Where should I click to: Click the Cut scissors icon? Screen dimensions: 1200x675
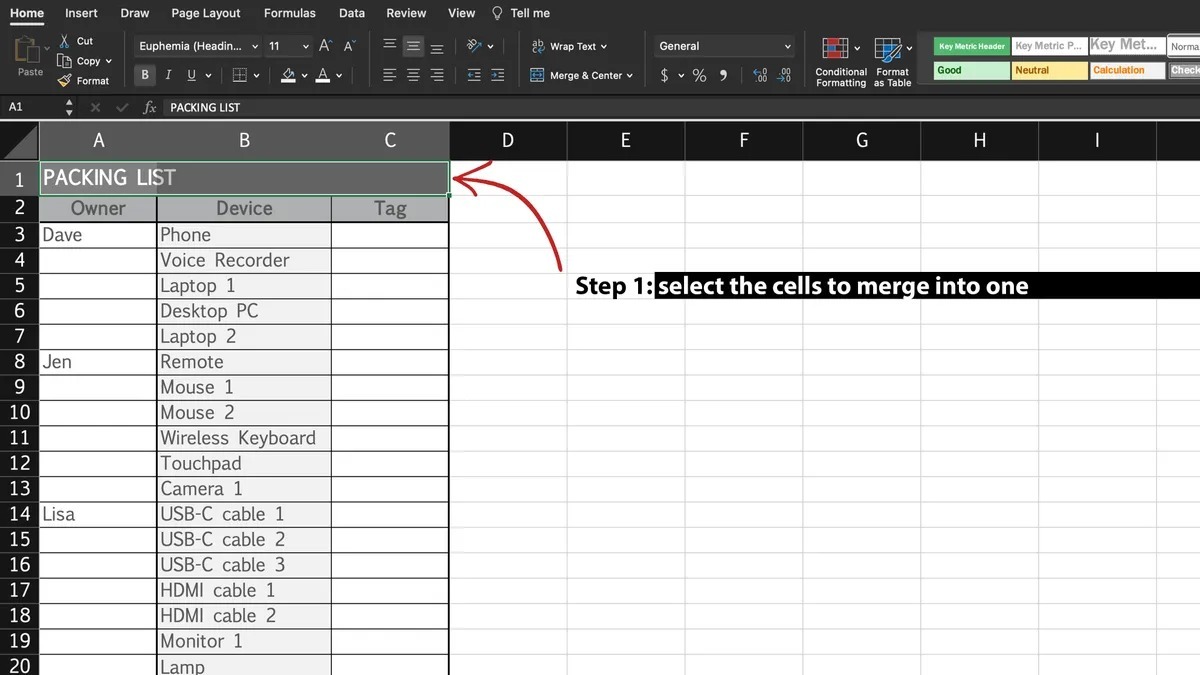[65, 41]
